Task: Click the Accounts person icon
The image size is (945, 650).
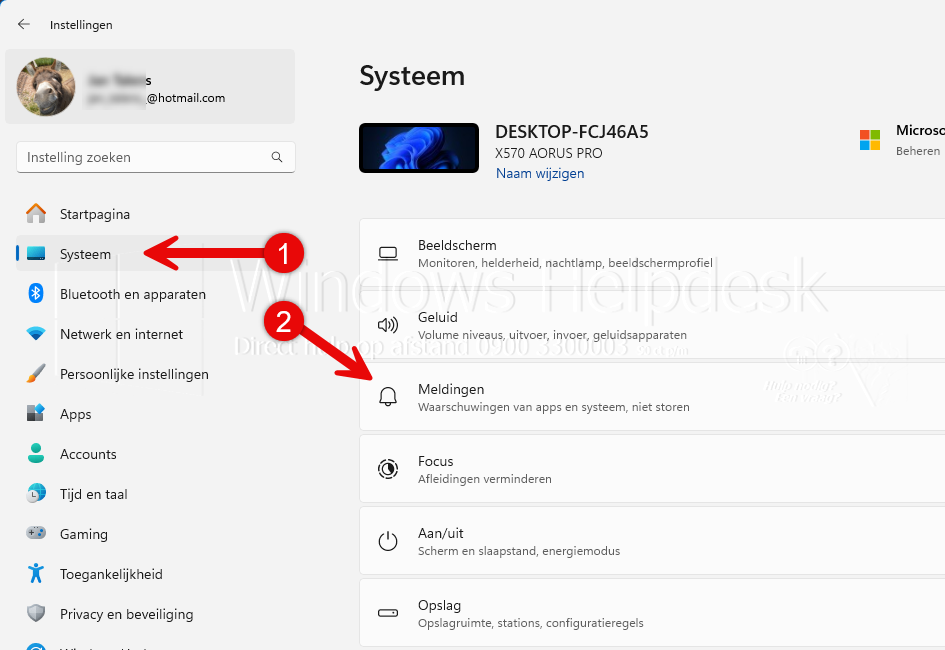Action: [x=36, y=453]
